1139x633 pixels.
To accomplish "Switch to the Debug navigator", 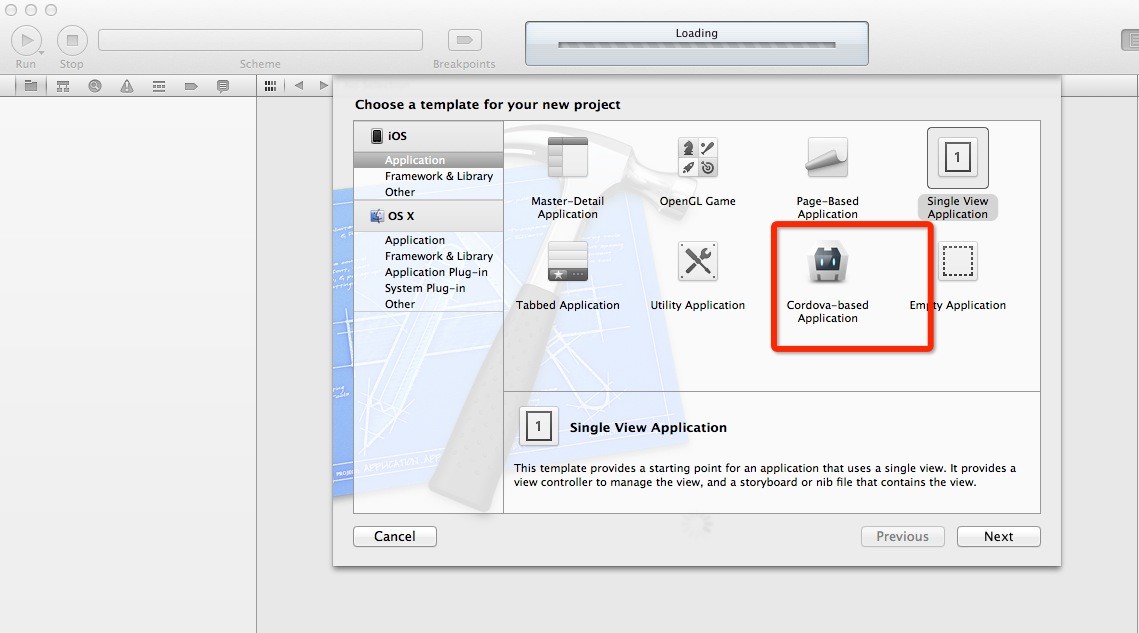I will point(159,86).
